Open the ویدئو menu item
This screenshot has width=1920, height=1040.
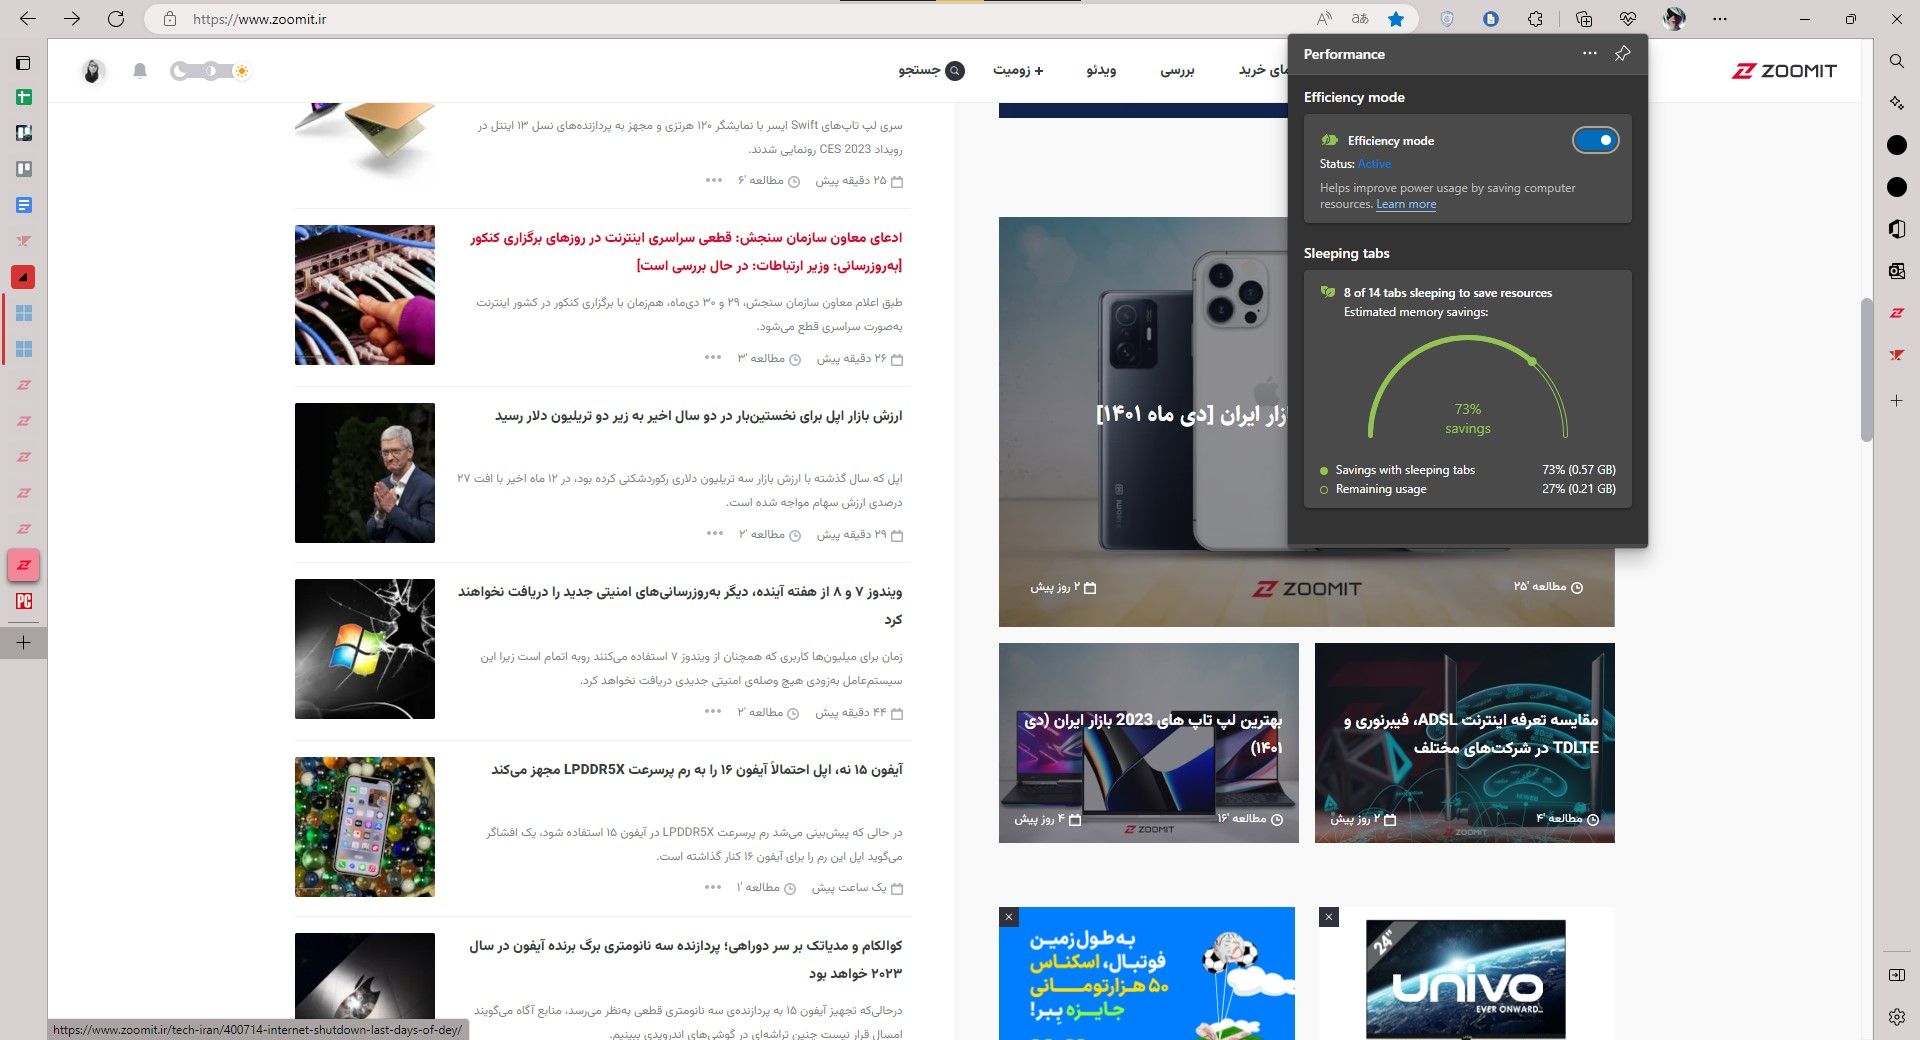(1101, 70)
